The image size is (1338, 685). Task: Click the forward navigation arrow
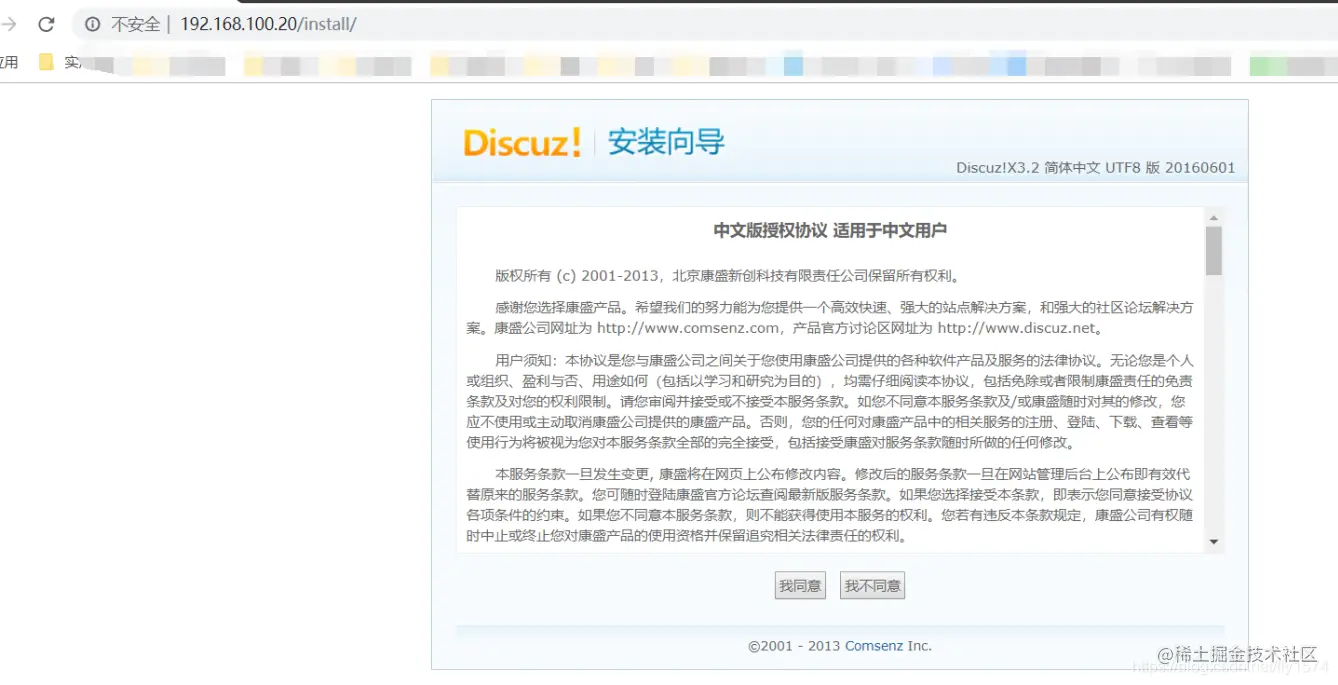coord(9,24)
